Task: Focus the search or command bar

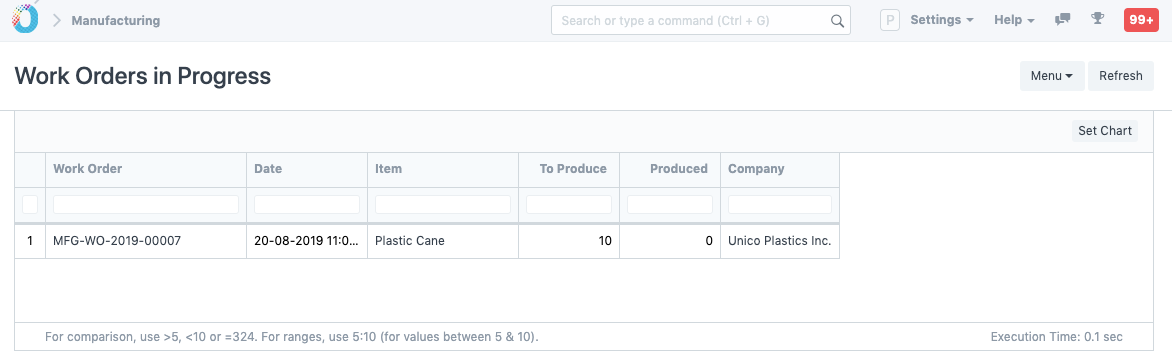Action: pyautogui.click(x=700, y=20)
